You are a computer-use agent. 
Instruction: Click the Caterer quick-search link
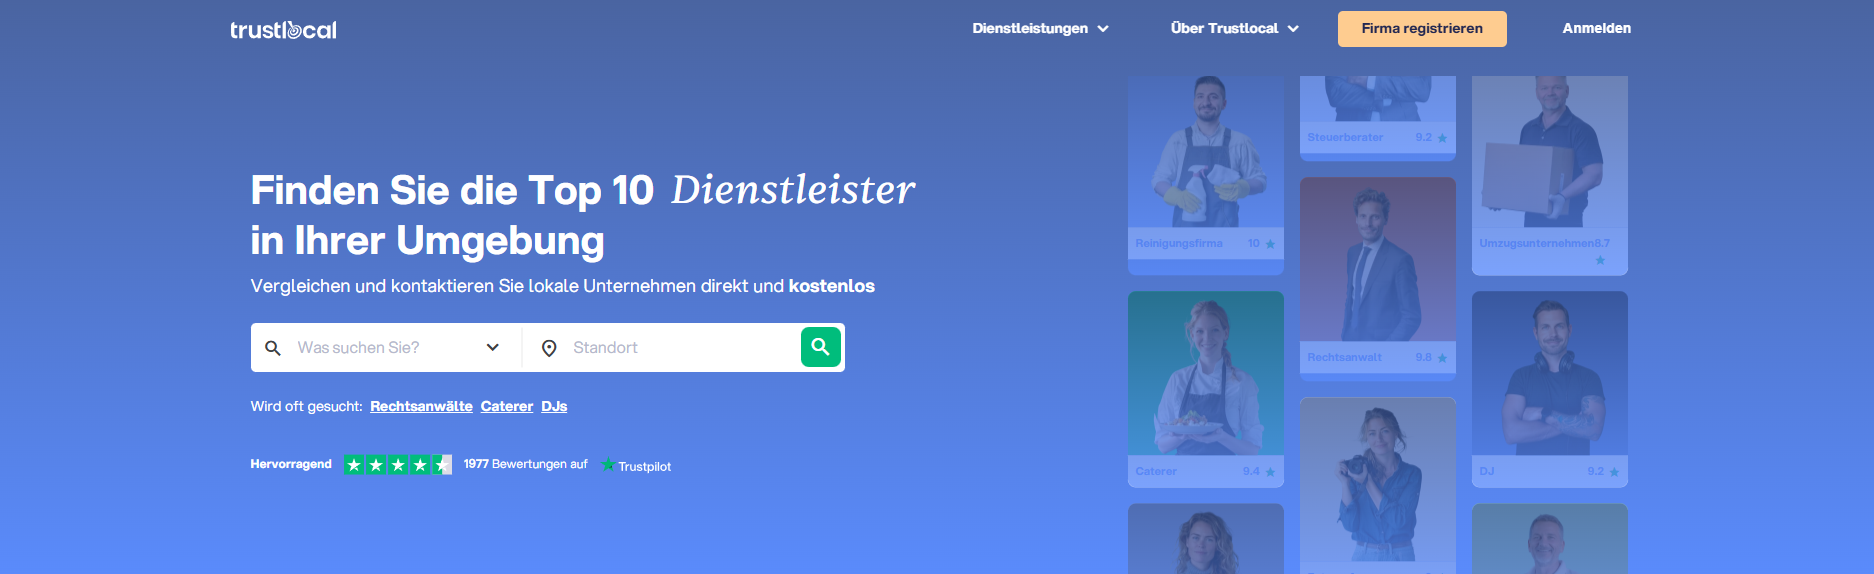(507, 406)
